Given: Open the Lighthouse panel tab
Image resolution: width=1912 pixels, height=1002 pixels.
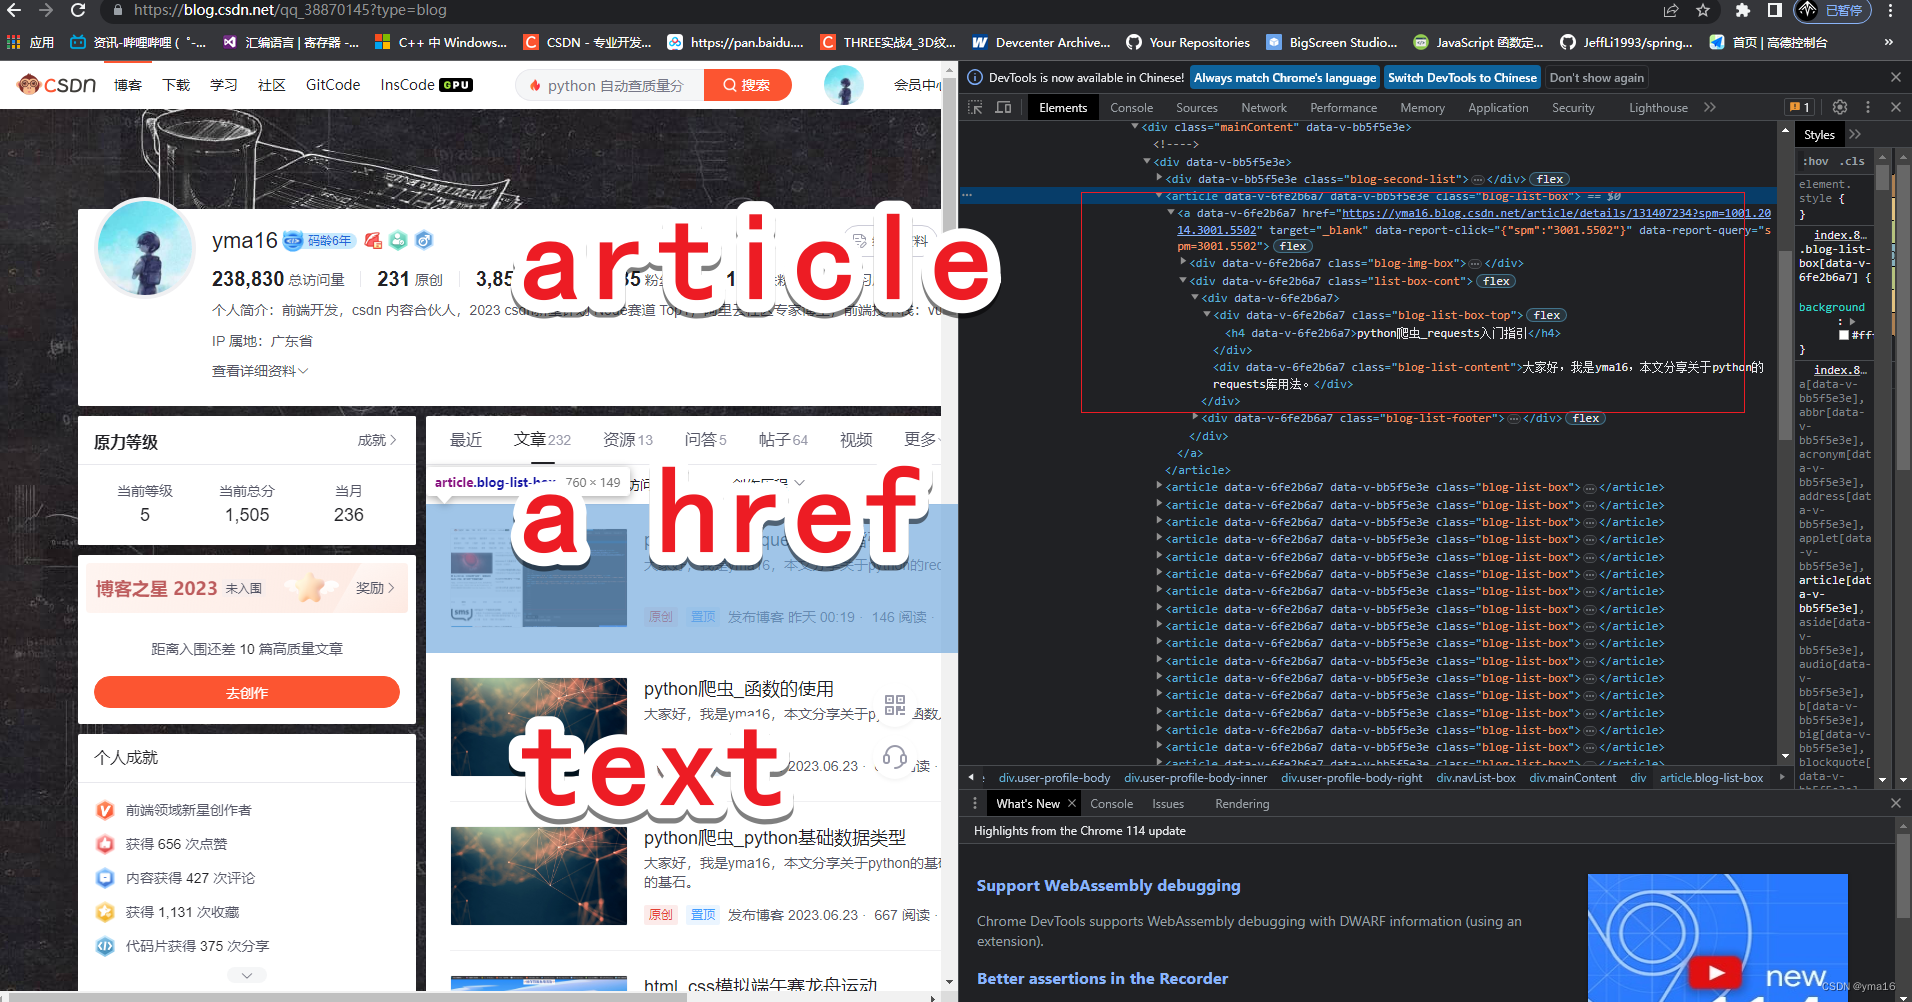Looking at the screenshot, I should (x=1658, y=107).
